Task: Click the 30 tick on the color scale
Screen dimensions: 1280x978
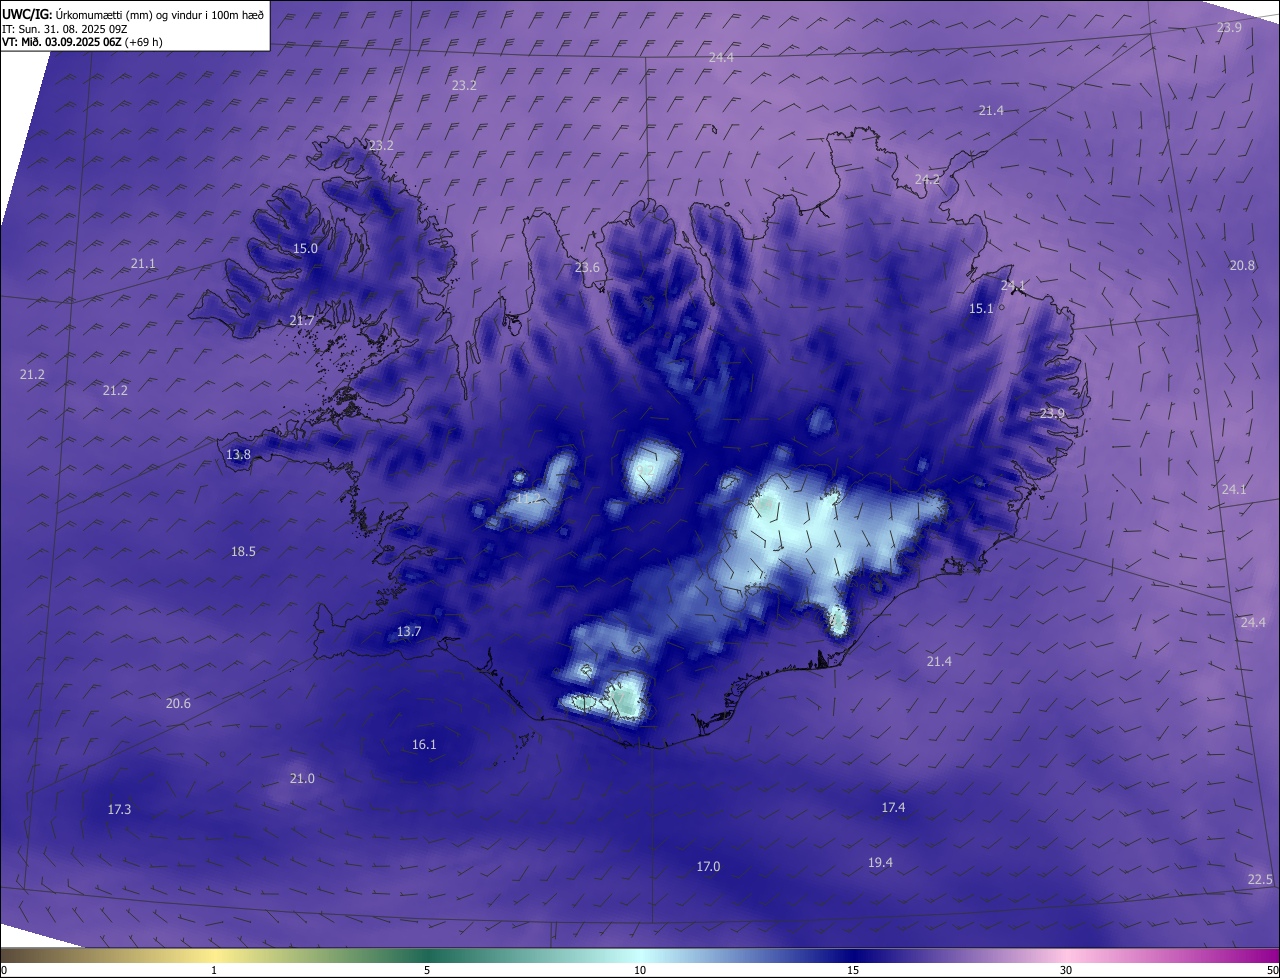Action: (1066, 971)
